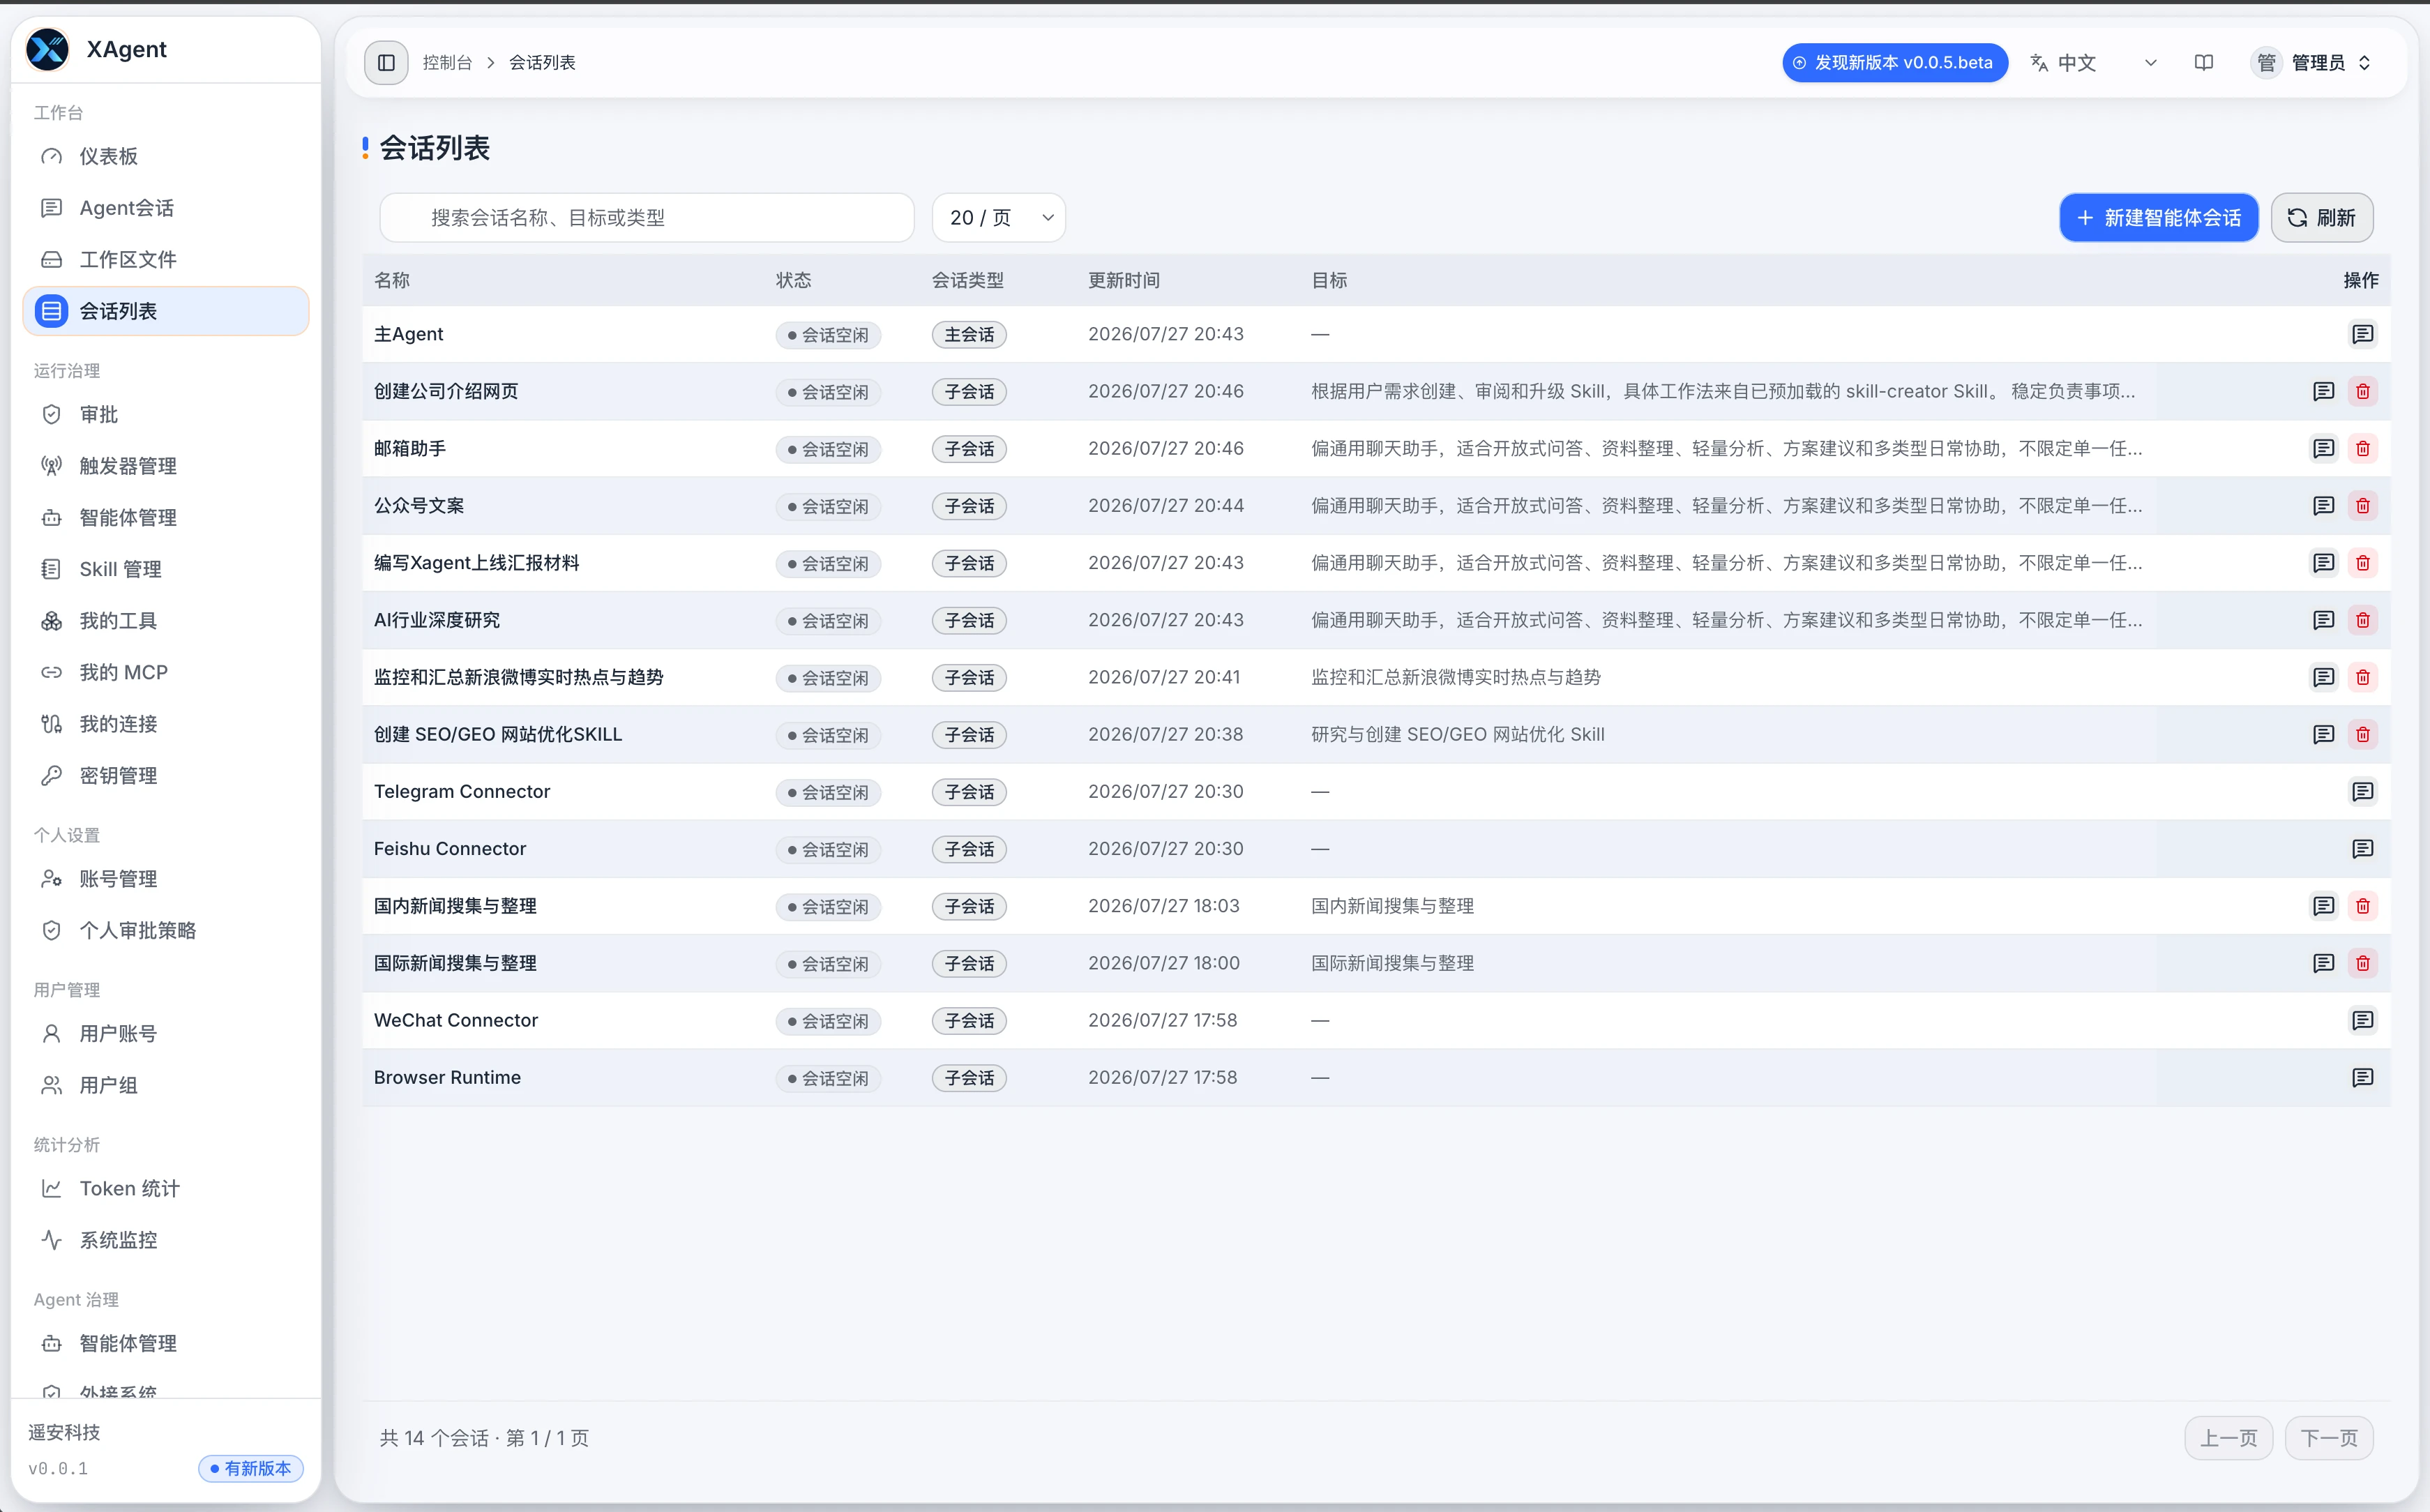Open Agent会话 in sidebar
The height and width of the screenshot is (1512, 2430).
[165, 208]
